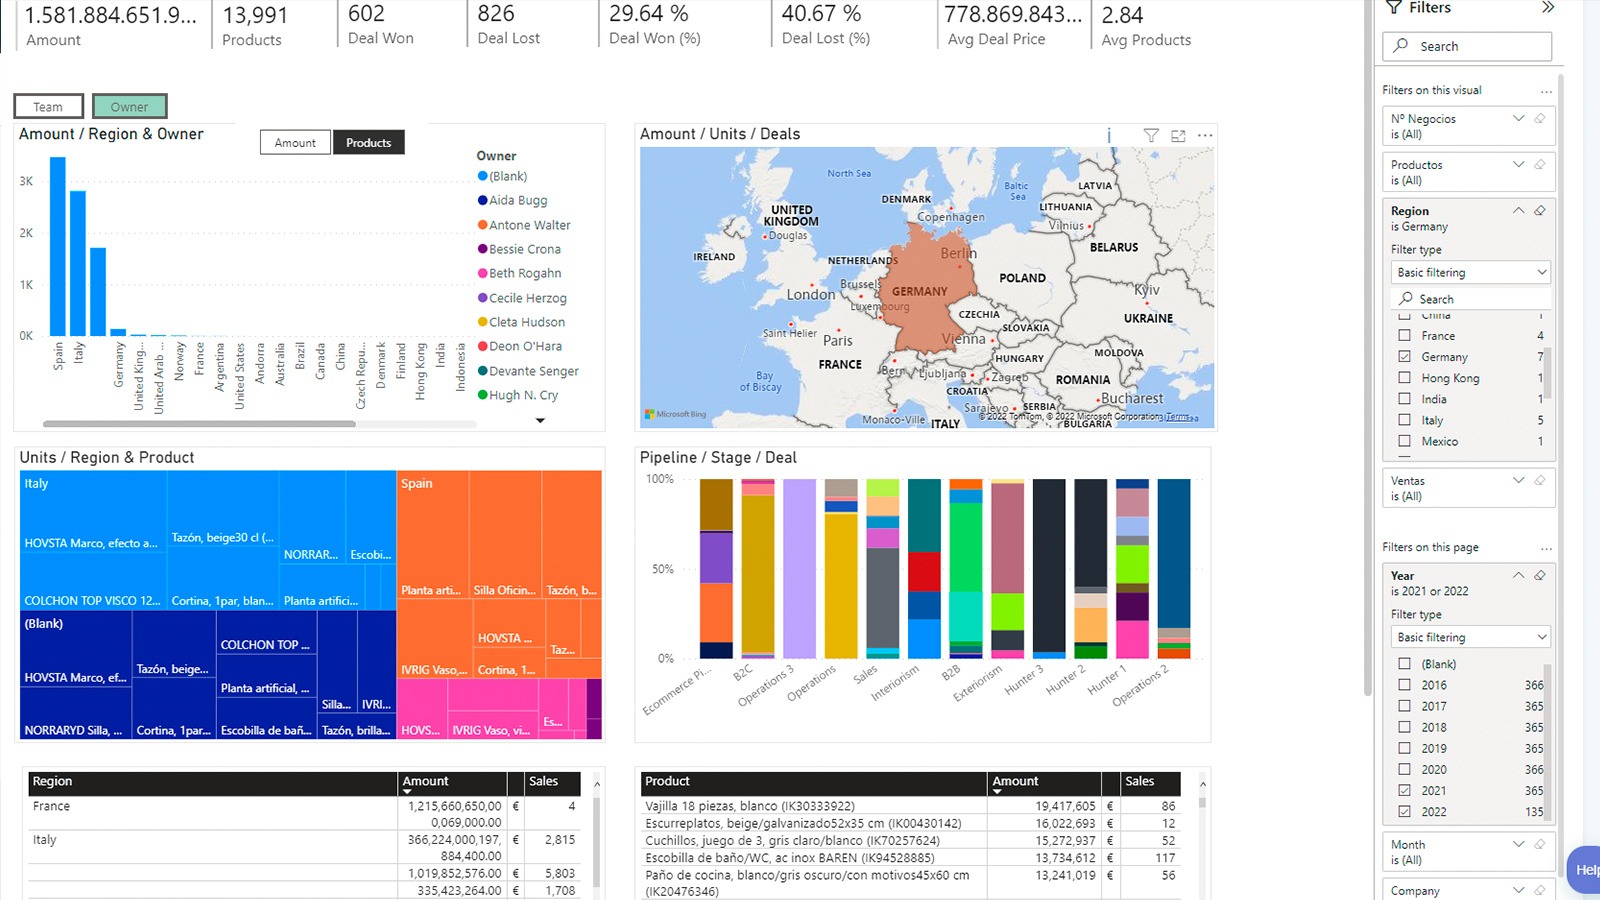Click the Amount button on bar chart
The height and width of the screenshot is (900, 1600).
click(x=295, y=143)
